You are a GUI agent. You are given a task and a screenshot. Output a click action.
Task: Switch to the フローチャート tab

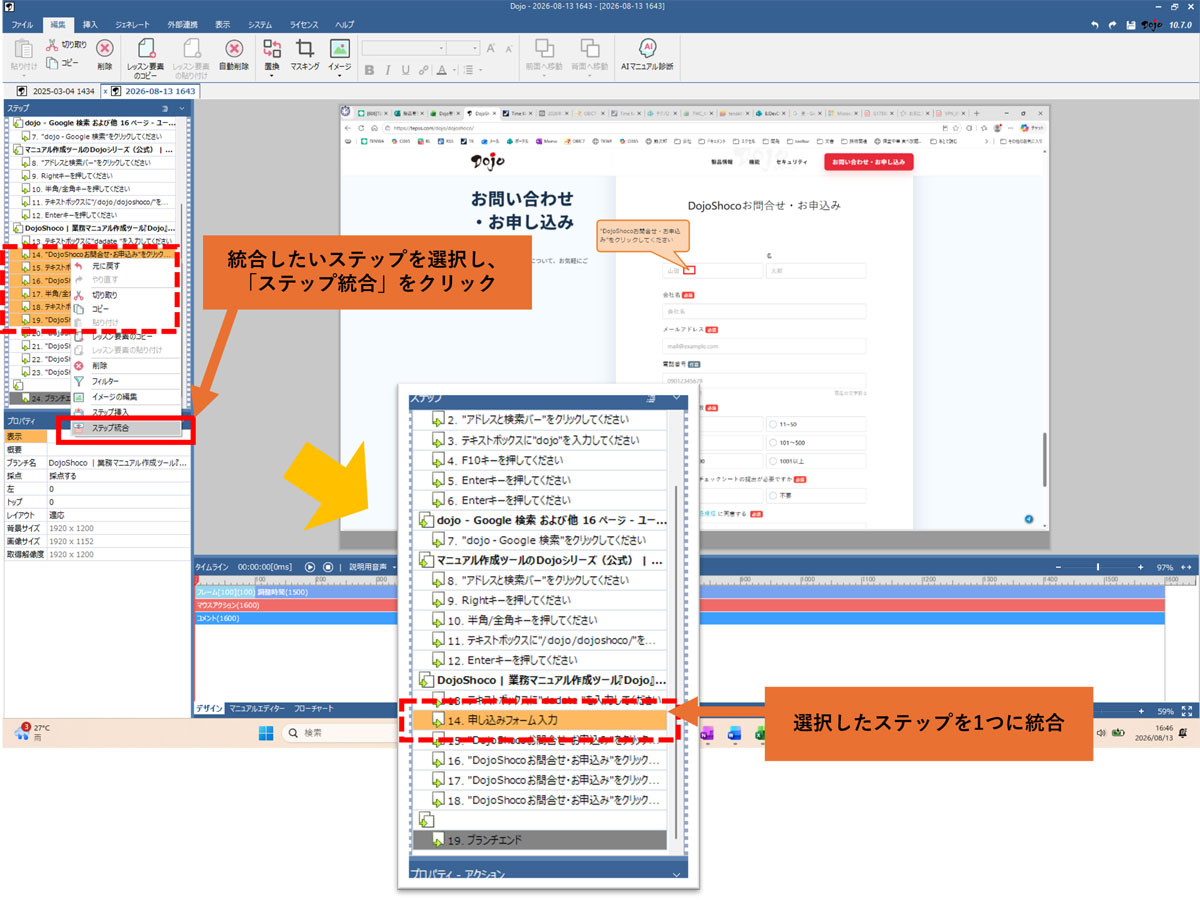pyautogui.click(x=314, y=707)
